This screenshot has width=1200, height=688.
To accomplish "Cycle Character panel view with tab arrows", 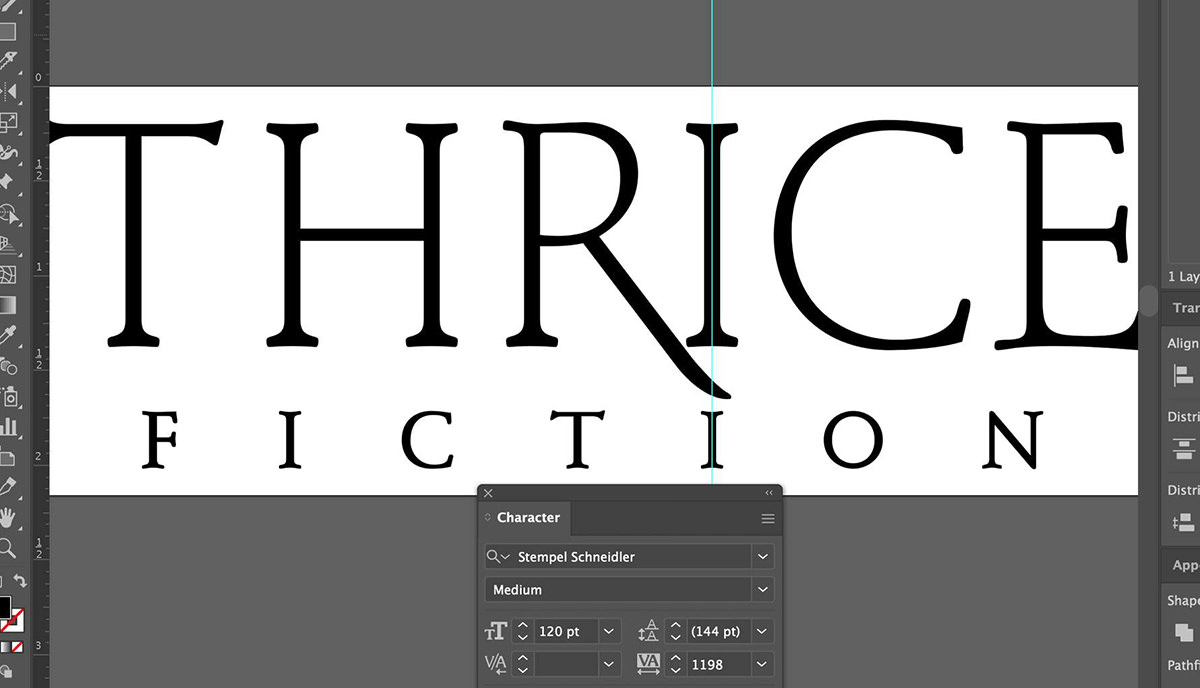I will (488, 517).
